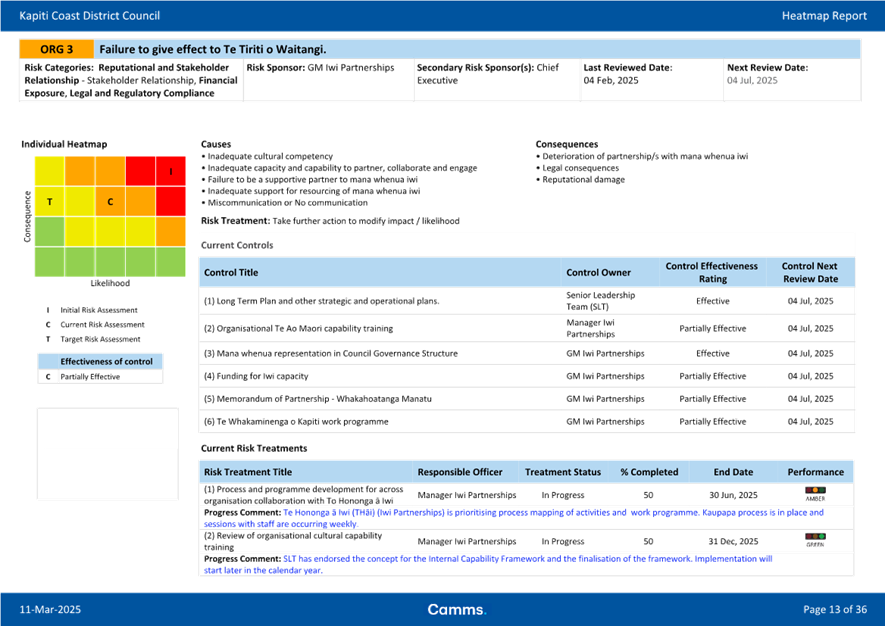885x626 pixels.
Task: Click control '(4) Funding for Iwi capacity'
Action: [256, 376]
